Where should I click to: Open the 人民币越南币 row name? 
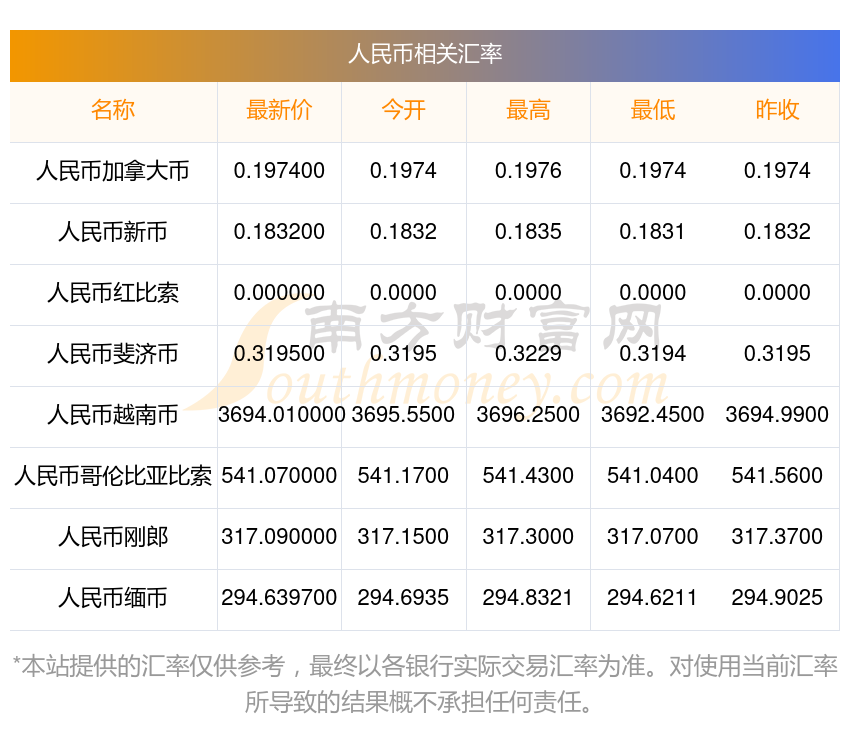click(x=113, y=415)
